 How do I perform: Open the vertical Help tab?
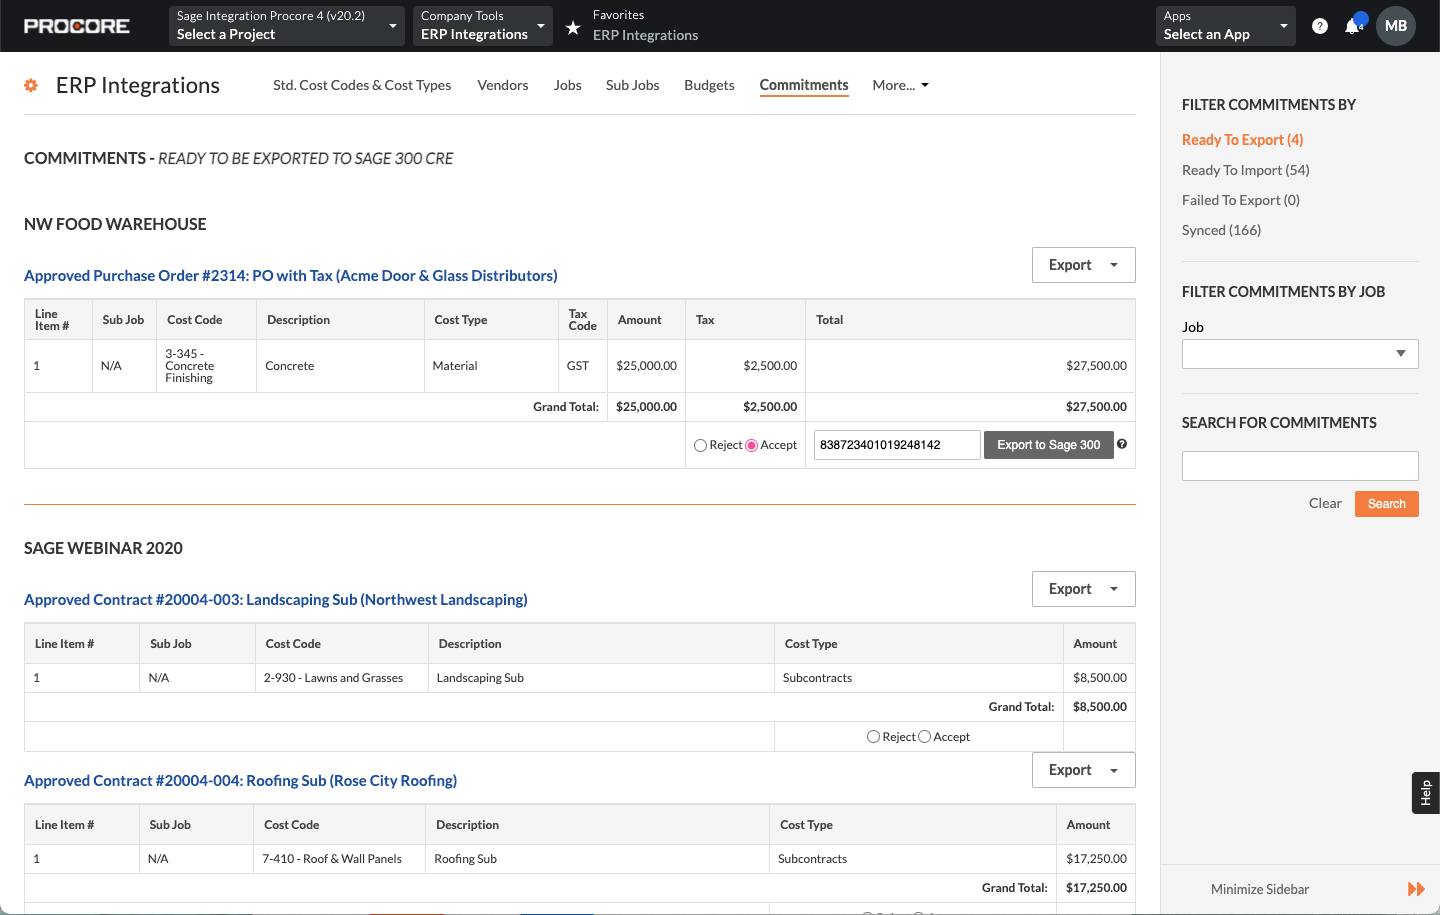pos(1426,793)
